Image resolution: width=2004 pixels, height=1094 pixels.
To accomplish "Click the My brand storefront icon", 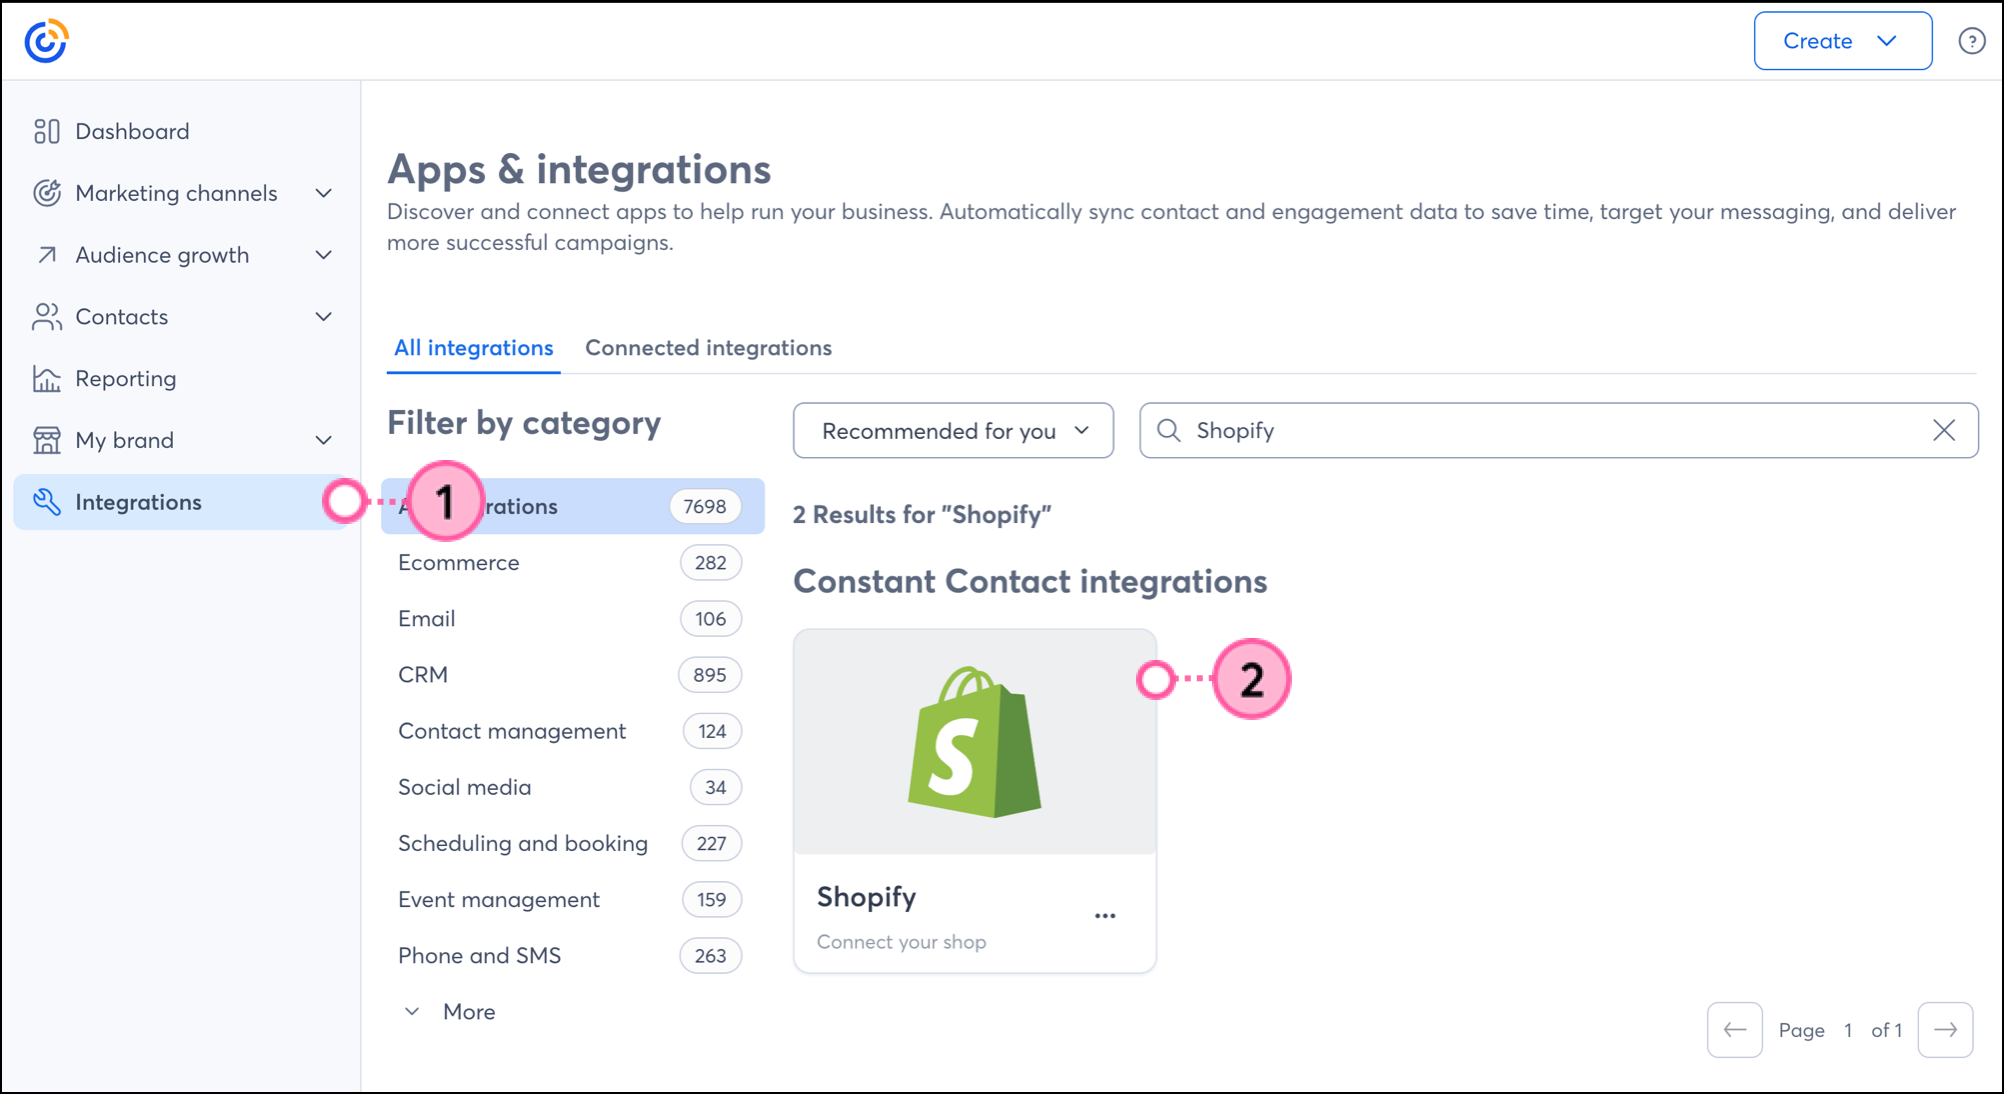I will click(x=46, y=440).
